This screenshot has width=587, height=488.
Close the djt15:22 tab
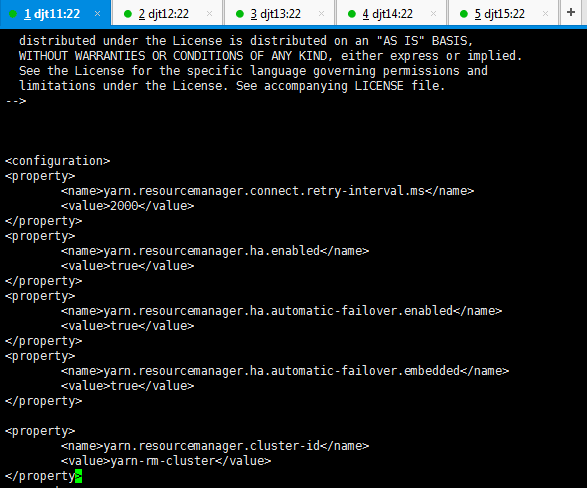(x=545, y=14)
